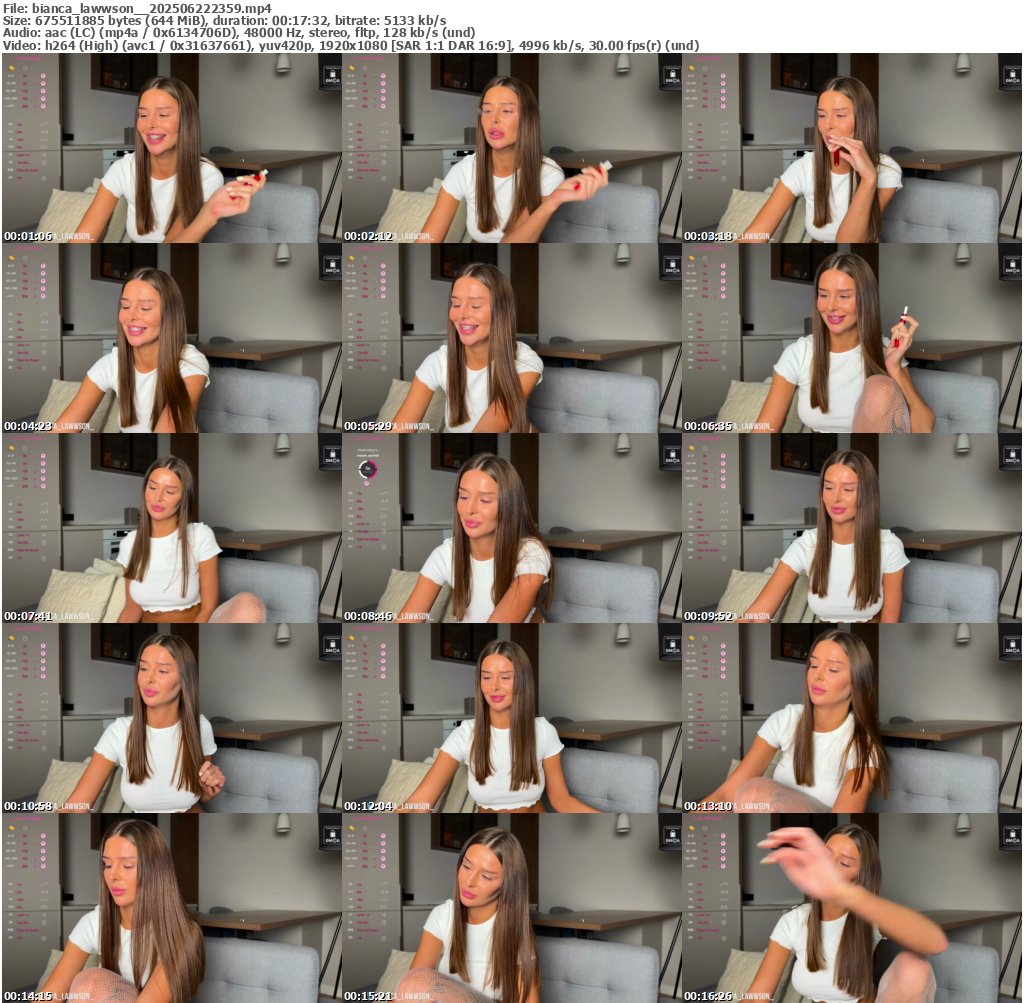Viewport: 1024px width, 1003px height.
Task: Select the frame at 00:15:21
Action: coord(511,908)
